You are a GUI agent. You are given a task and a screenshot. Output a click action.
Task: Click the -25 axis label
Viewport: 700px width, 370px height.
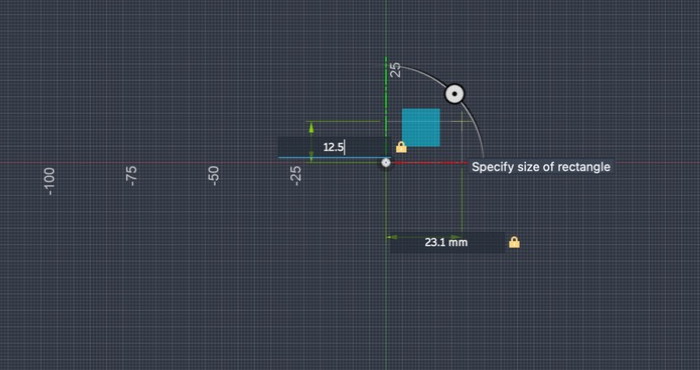(x=296, y=175)
